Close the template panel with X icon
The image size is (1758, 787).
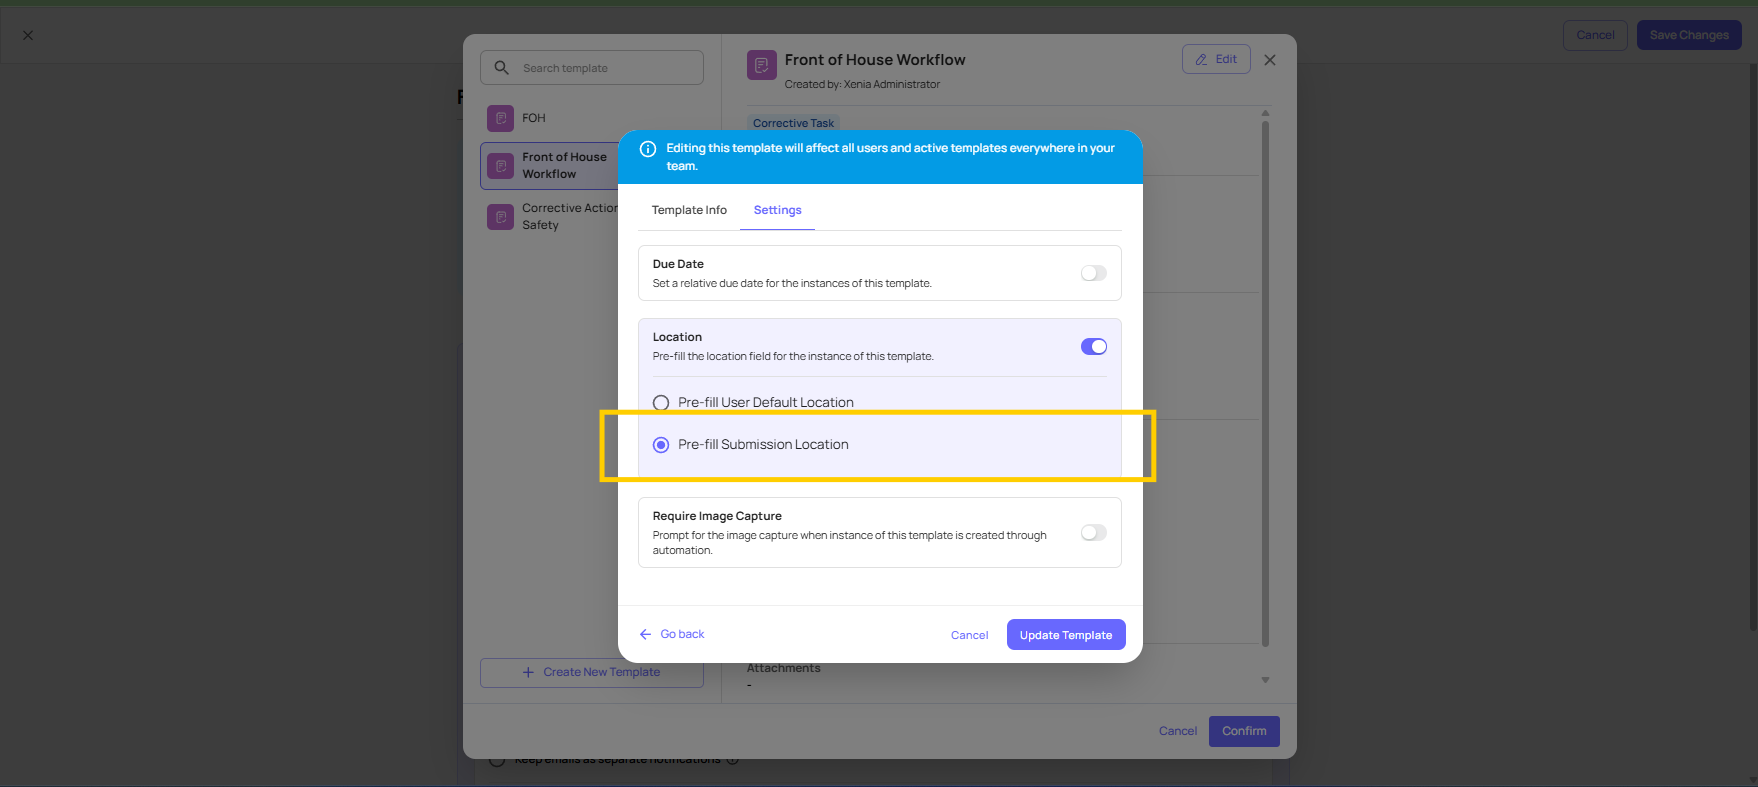[1269, 60]
